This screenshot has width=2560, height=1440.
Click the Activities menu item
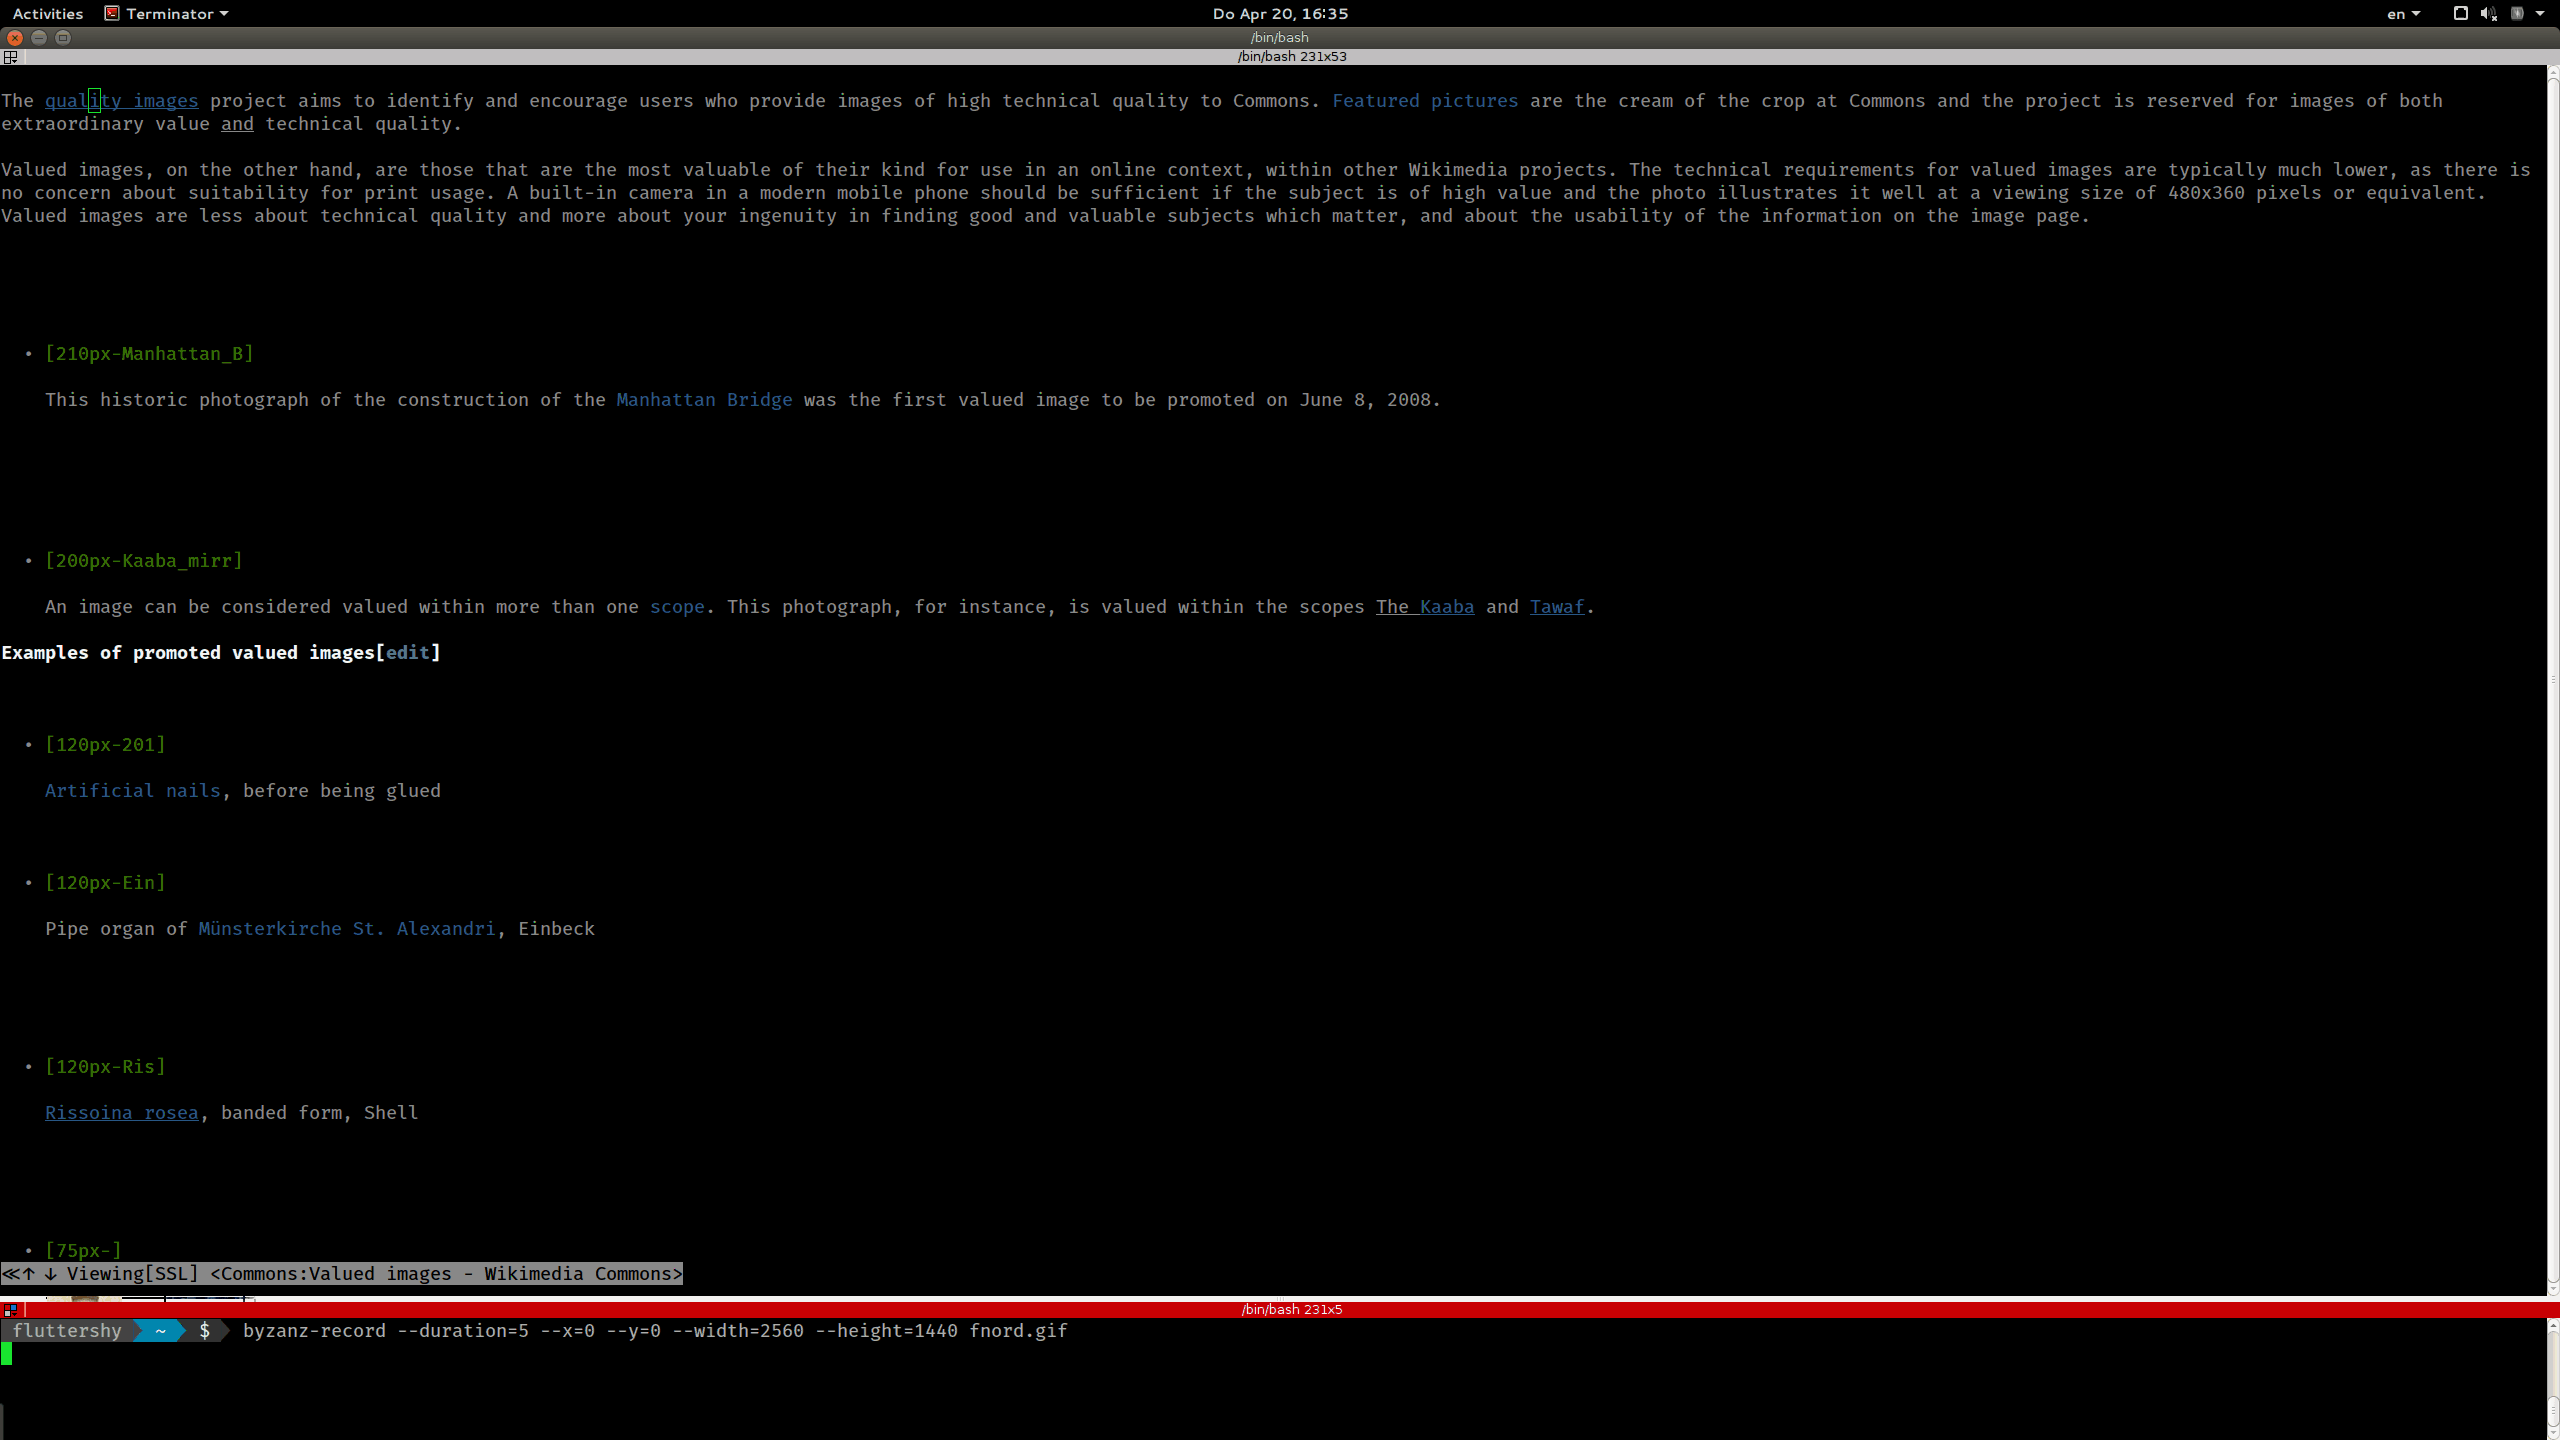point(46,12)
